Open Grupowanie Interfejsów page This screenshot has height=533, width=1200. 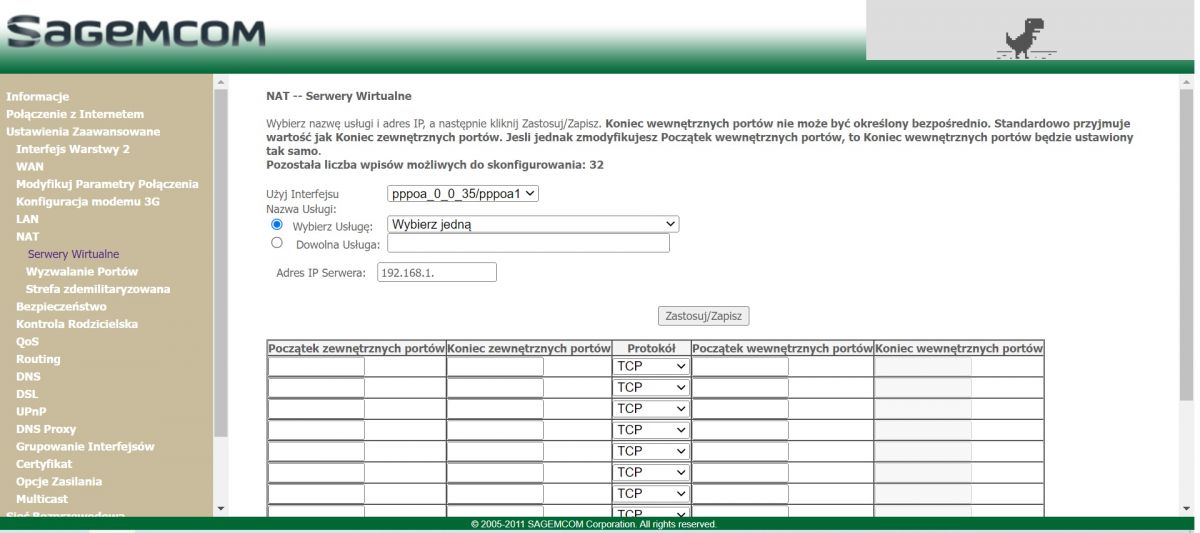[85, 446]
